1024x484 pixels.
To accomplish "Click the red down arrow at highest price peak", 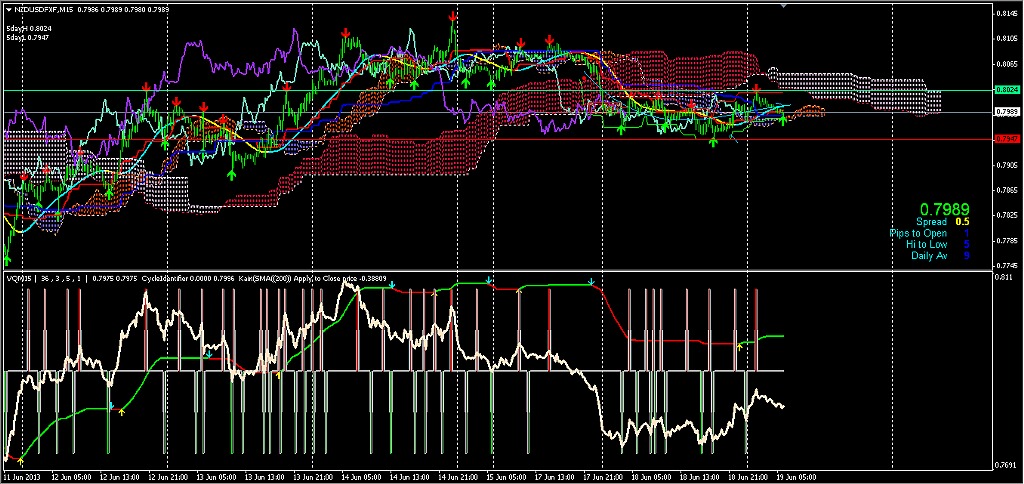I will pos(454,18).
